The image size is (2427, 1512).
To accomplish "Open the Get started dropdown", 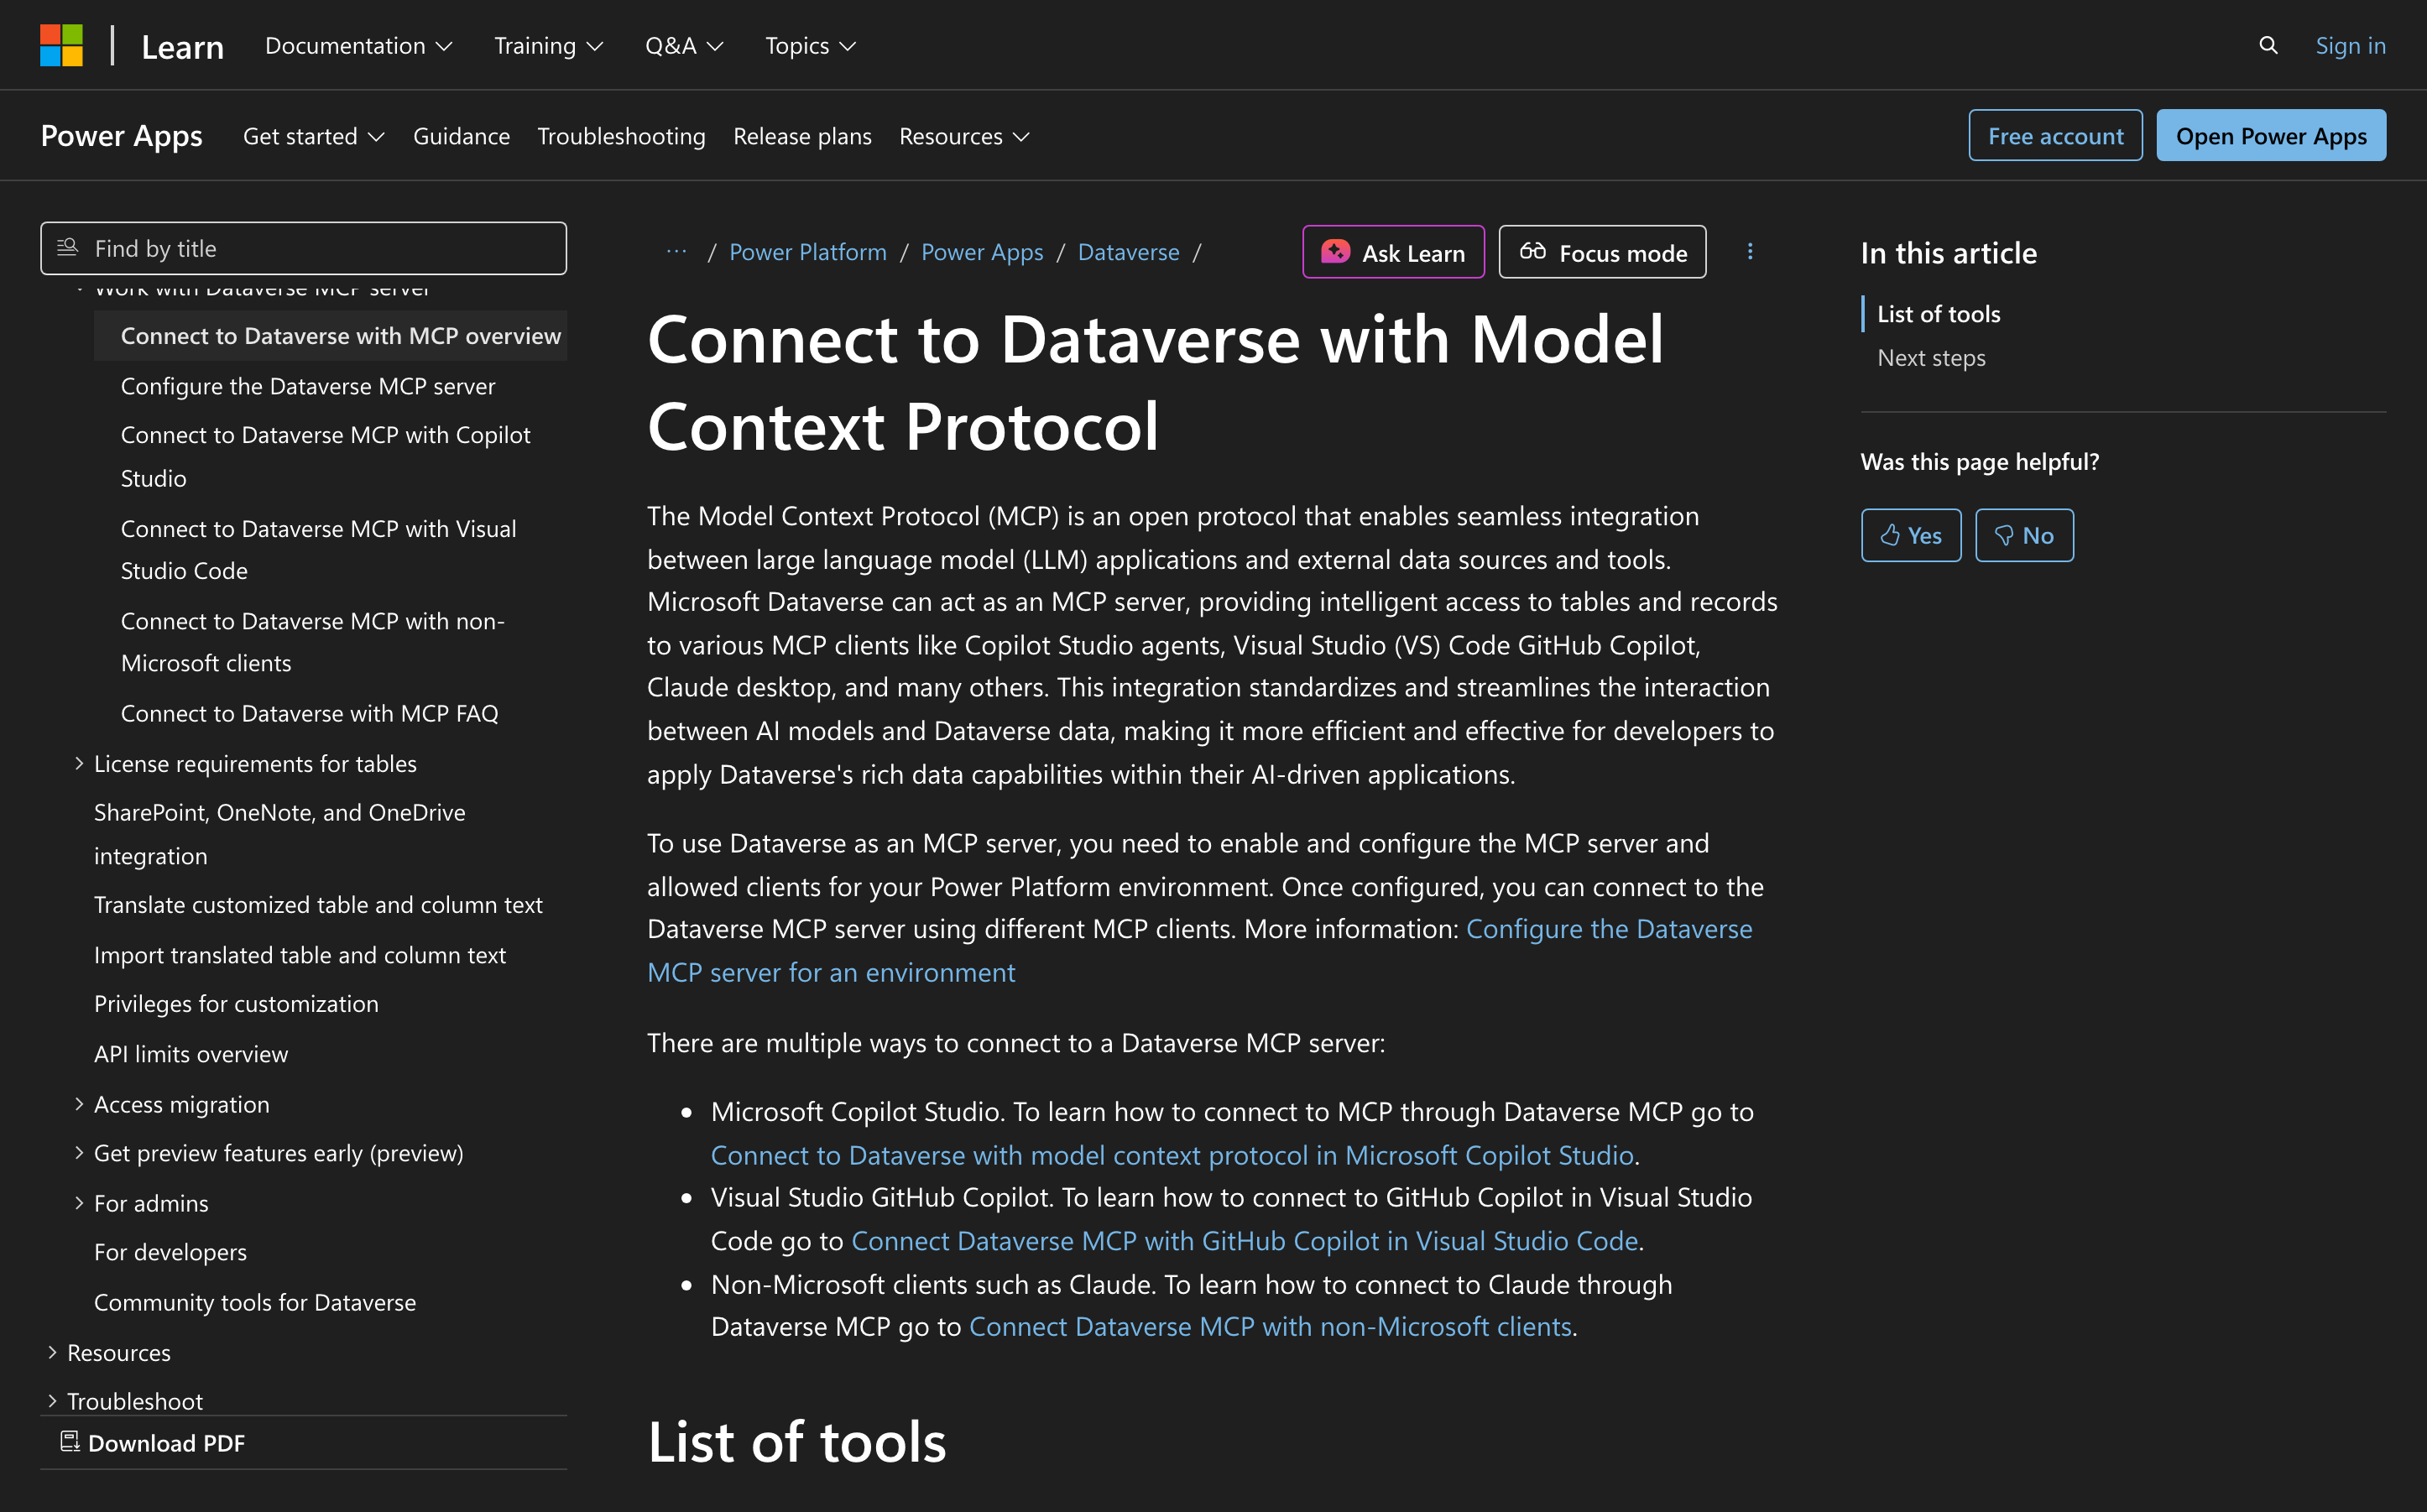I will (313, 136).
